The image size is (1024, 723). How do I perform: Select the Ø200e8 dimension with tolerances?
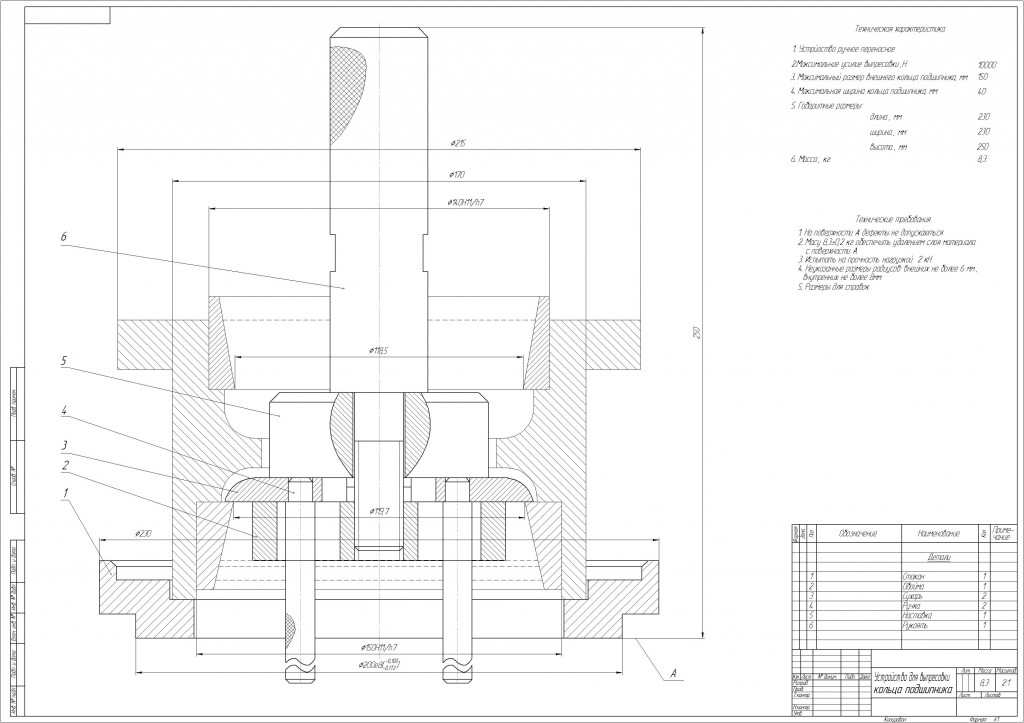pos(379,665)
